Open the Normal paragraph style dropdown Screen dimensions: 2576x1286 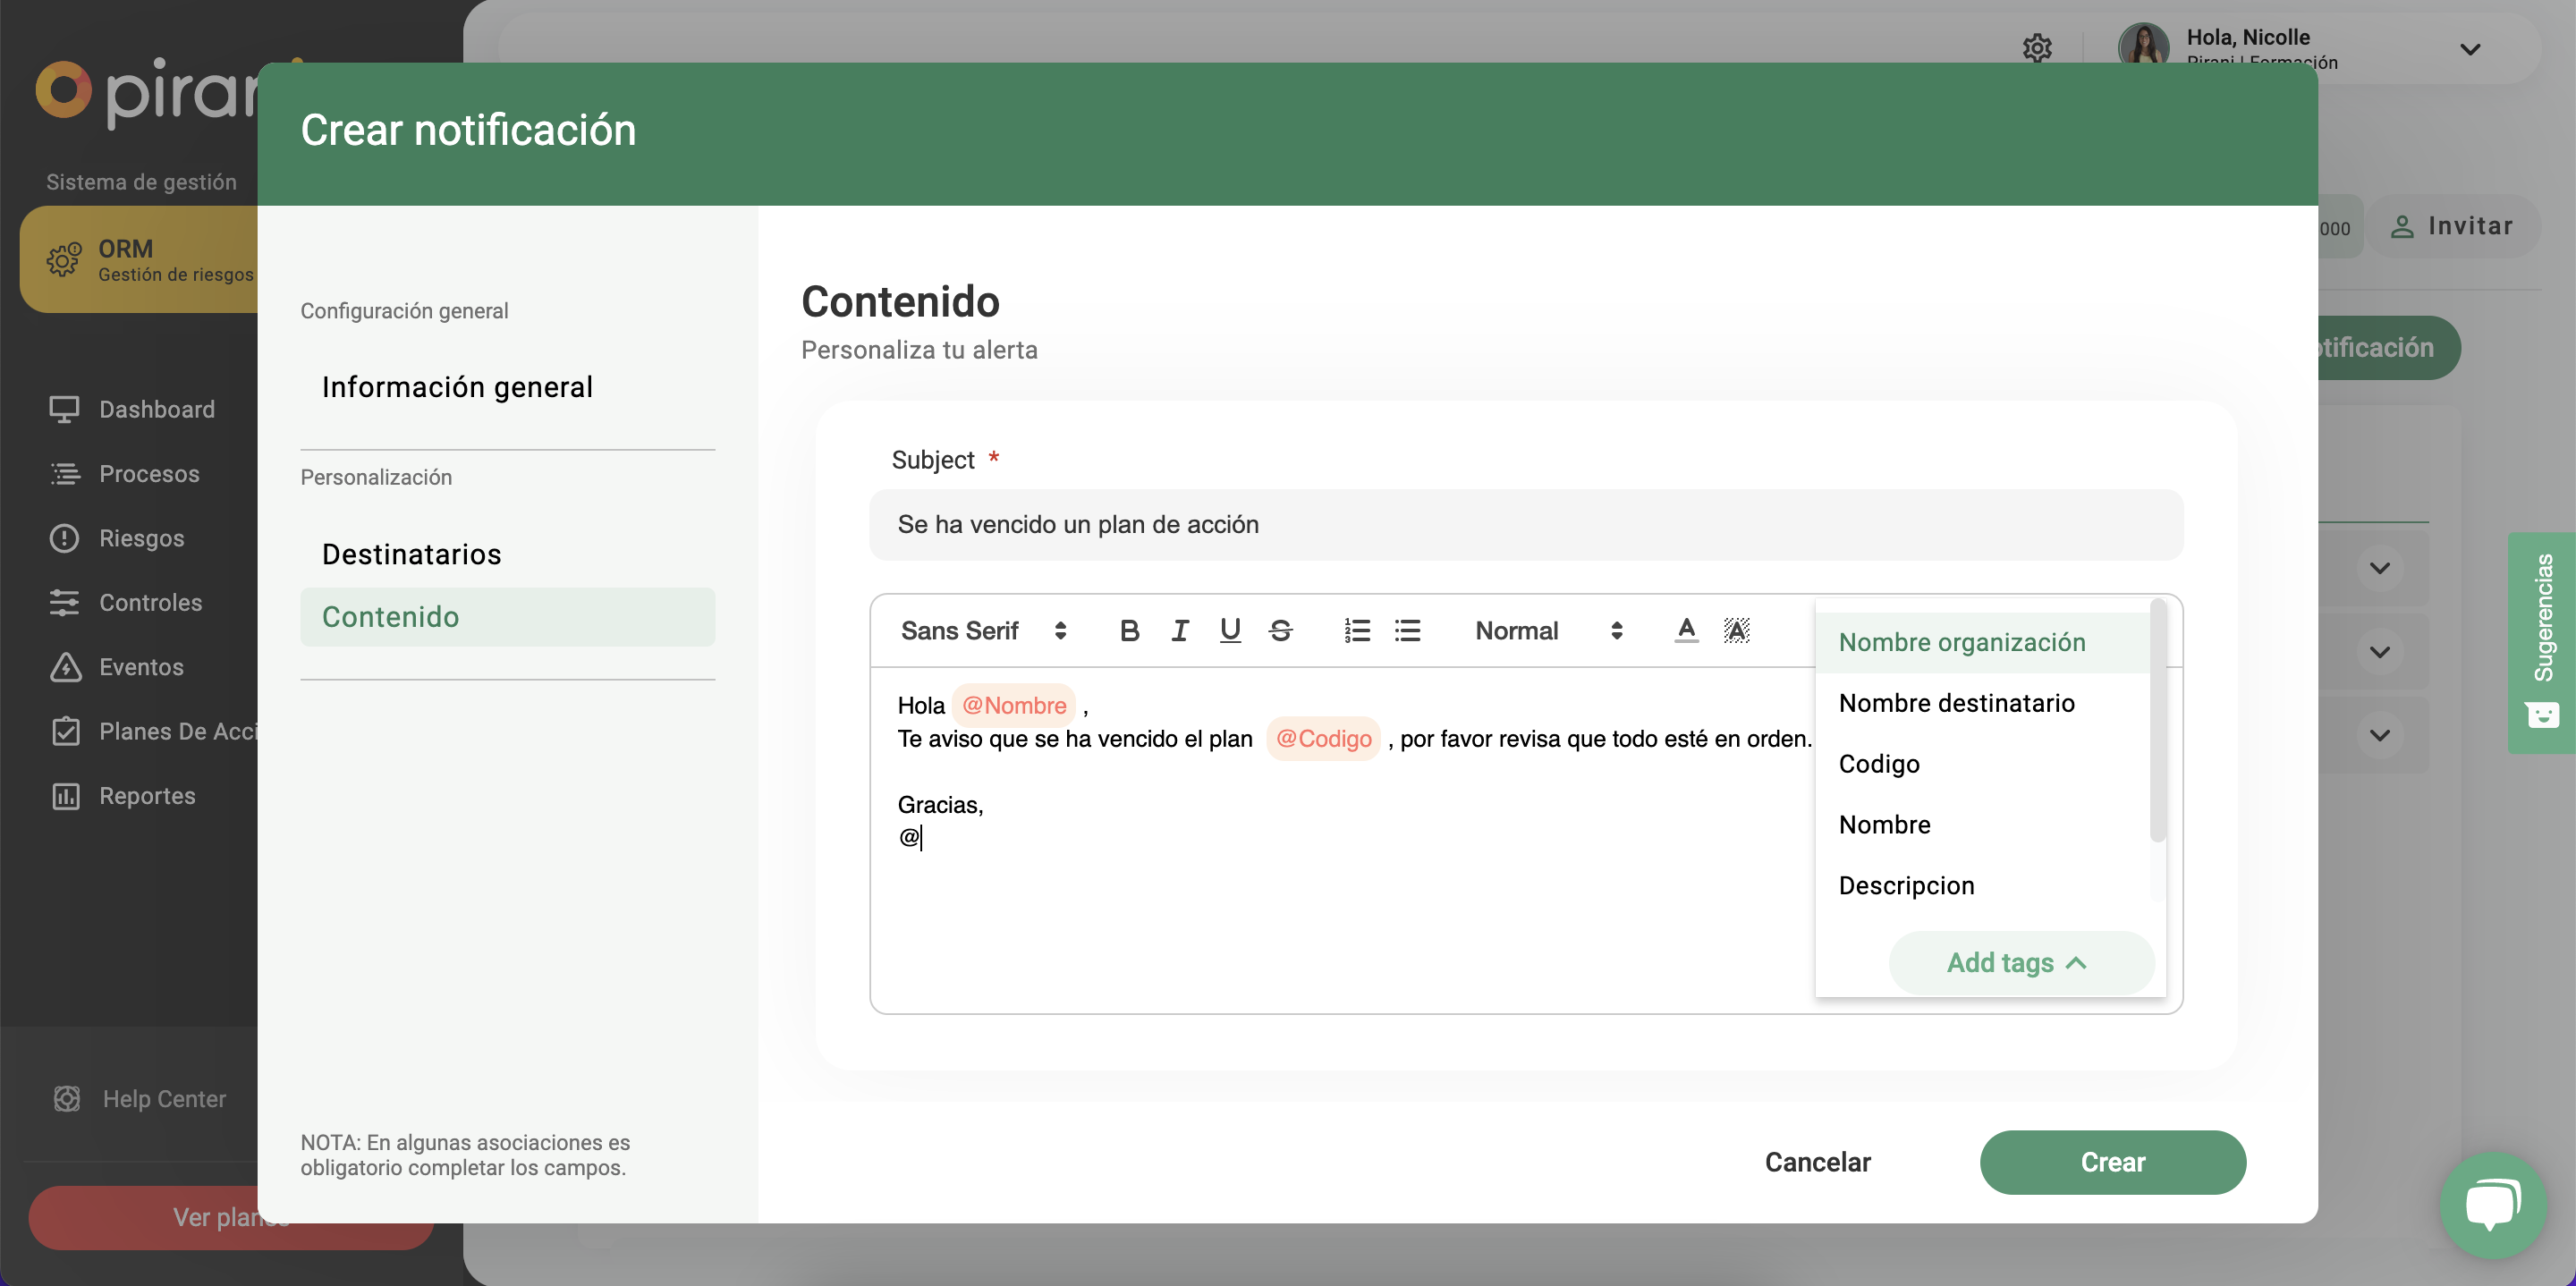click(1546, 630)
